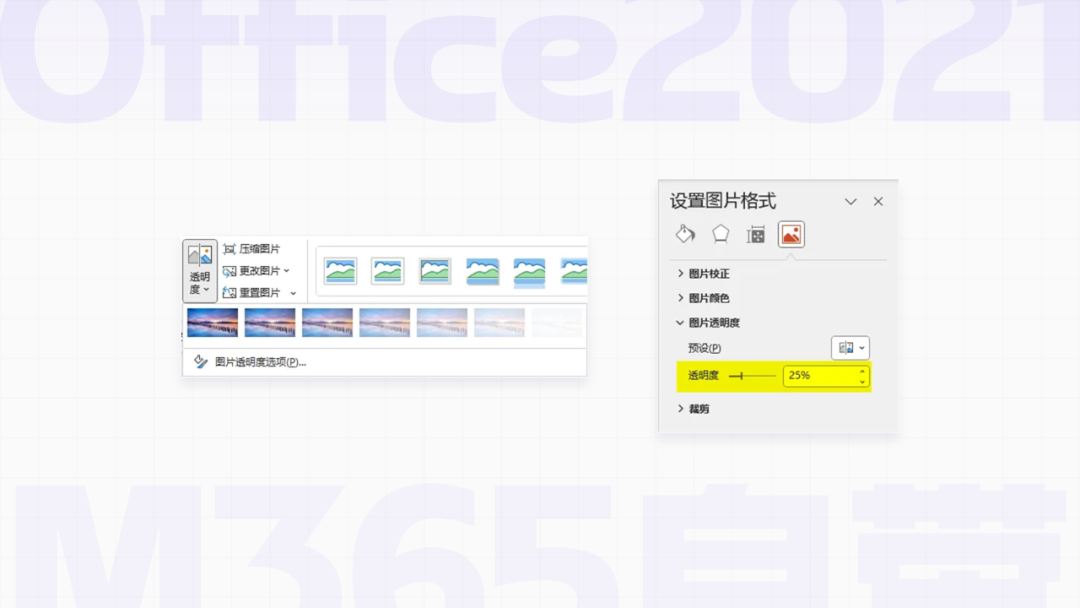Select the first transparency preset thumbnail
The height and width of the screenshot is (608, 1080).
[213, 322]
